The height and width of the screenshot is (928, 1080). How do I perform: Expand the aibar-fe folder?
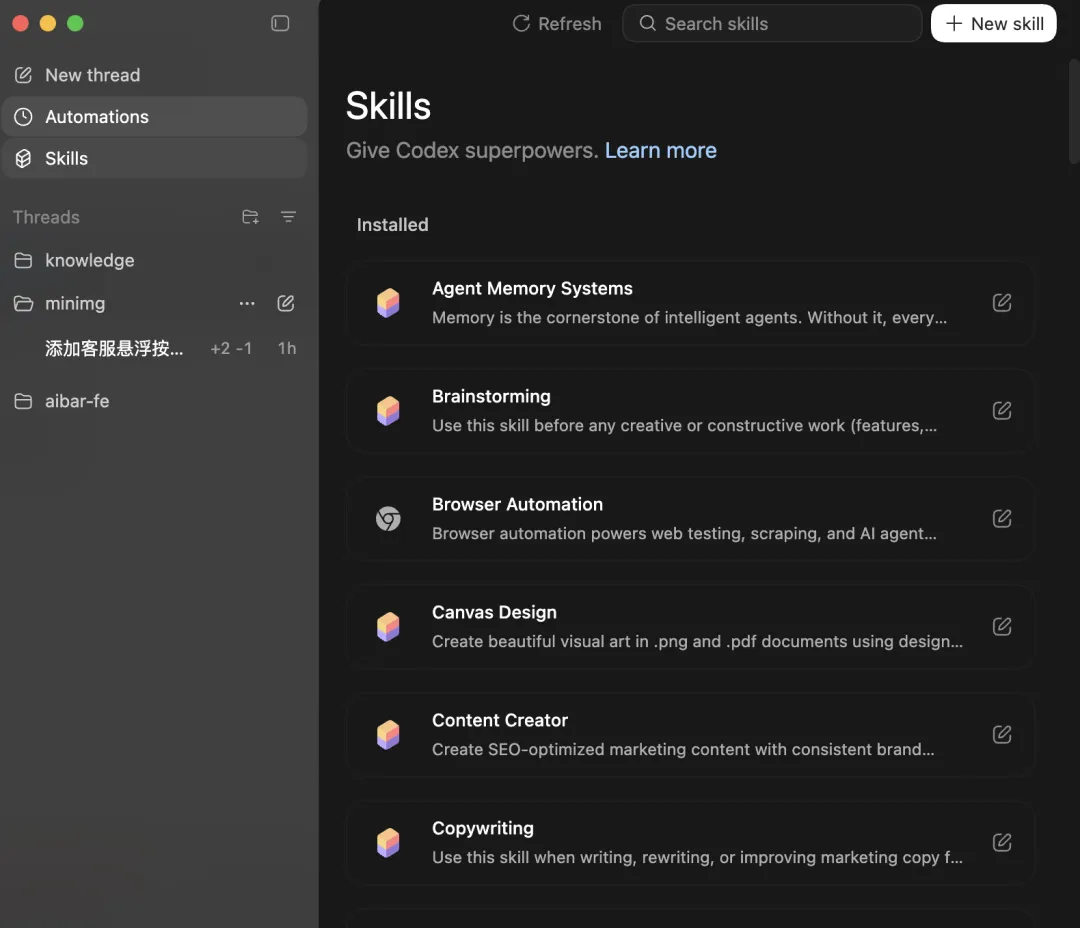(154, 401)
